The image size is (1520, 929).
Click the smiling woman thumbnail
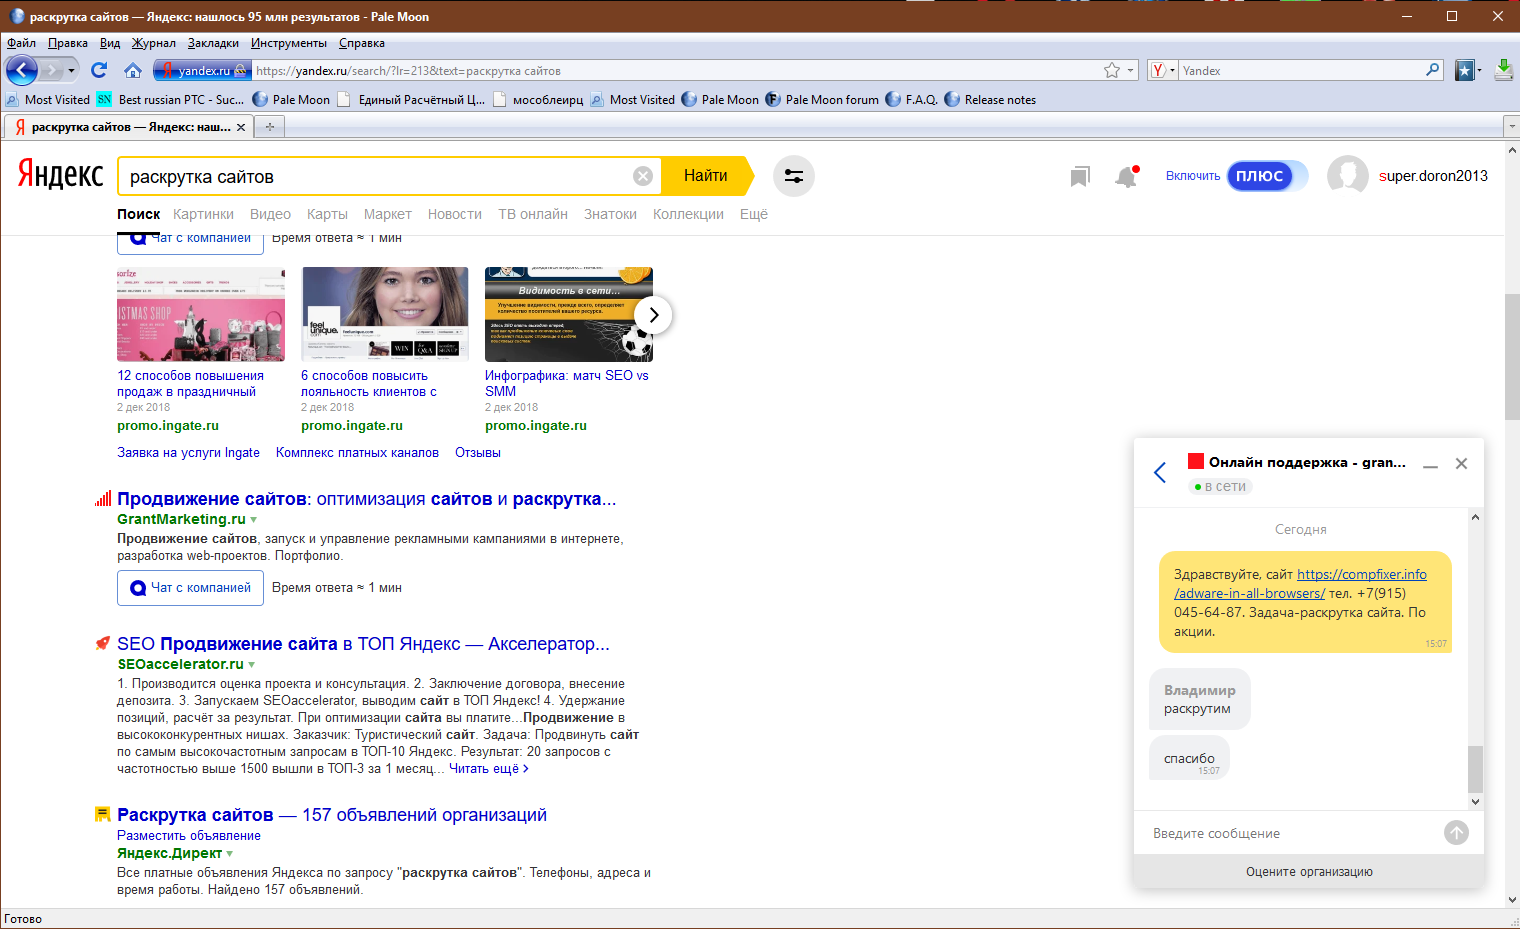[x=385, y=314]
